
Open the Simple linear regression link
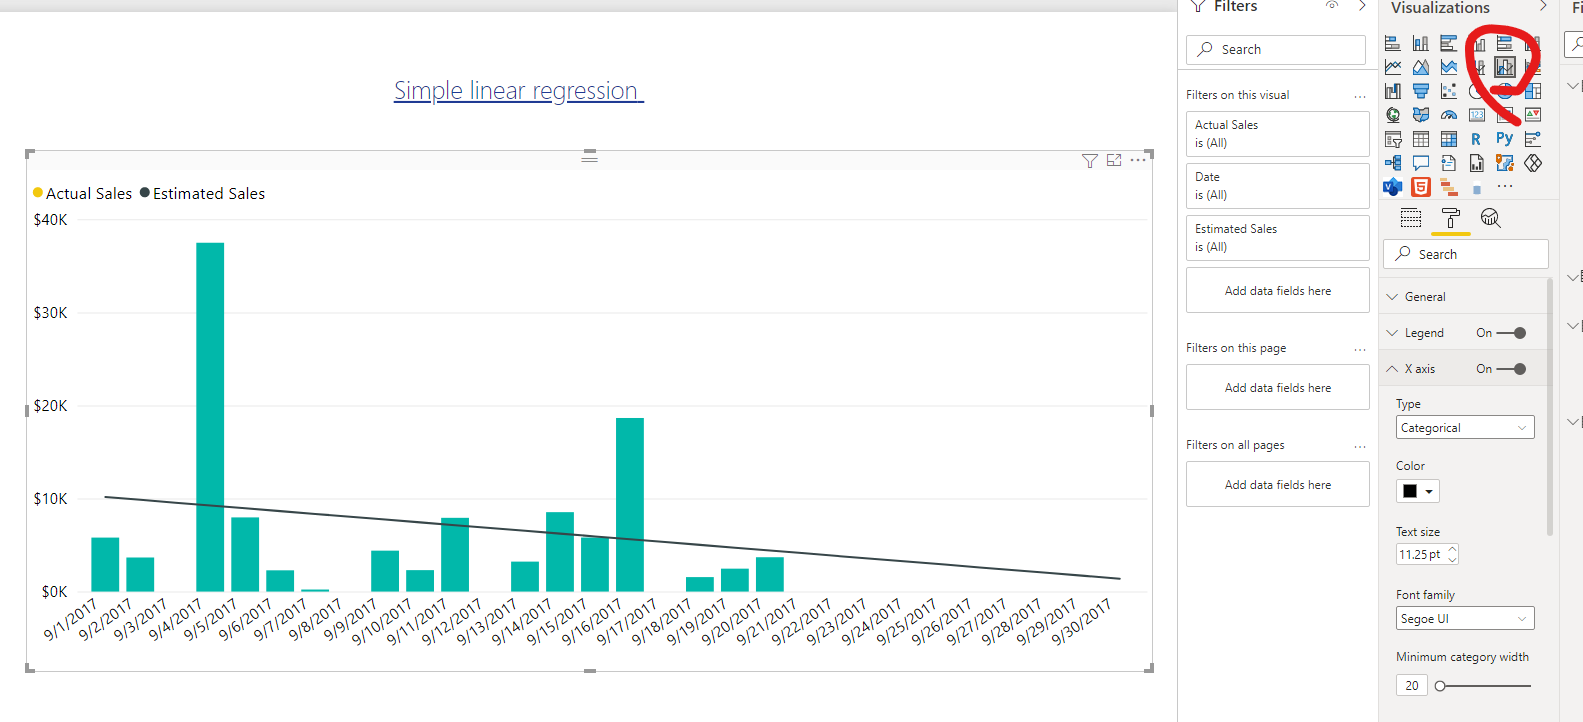(x=518, y=91)
